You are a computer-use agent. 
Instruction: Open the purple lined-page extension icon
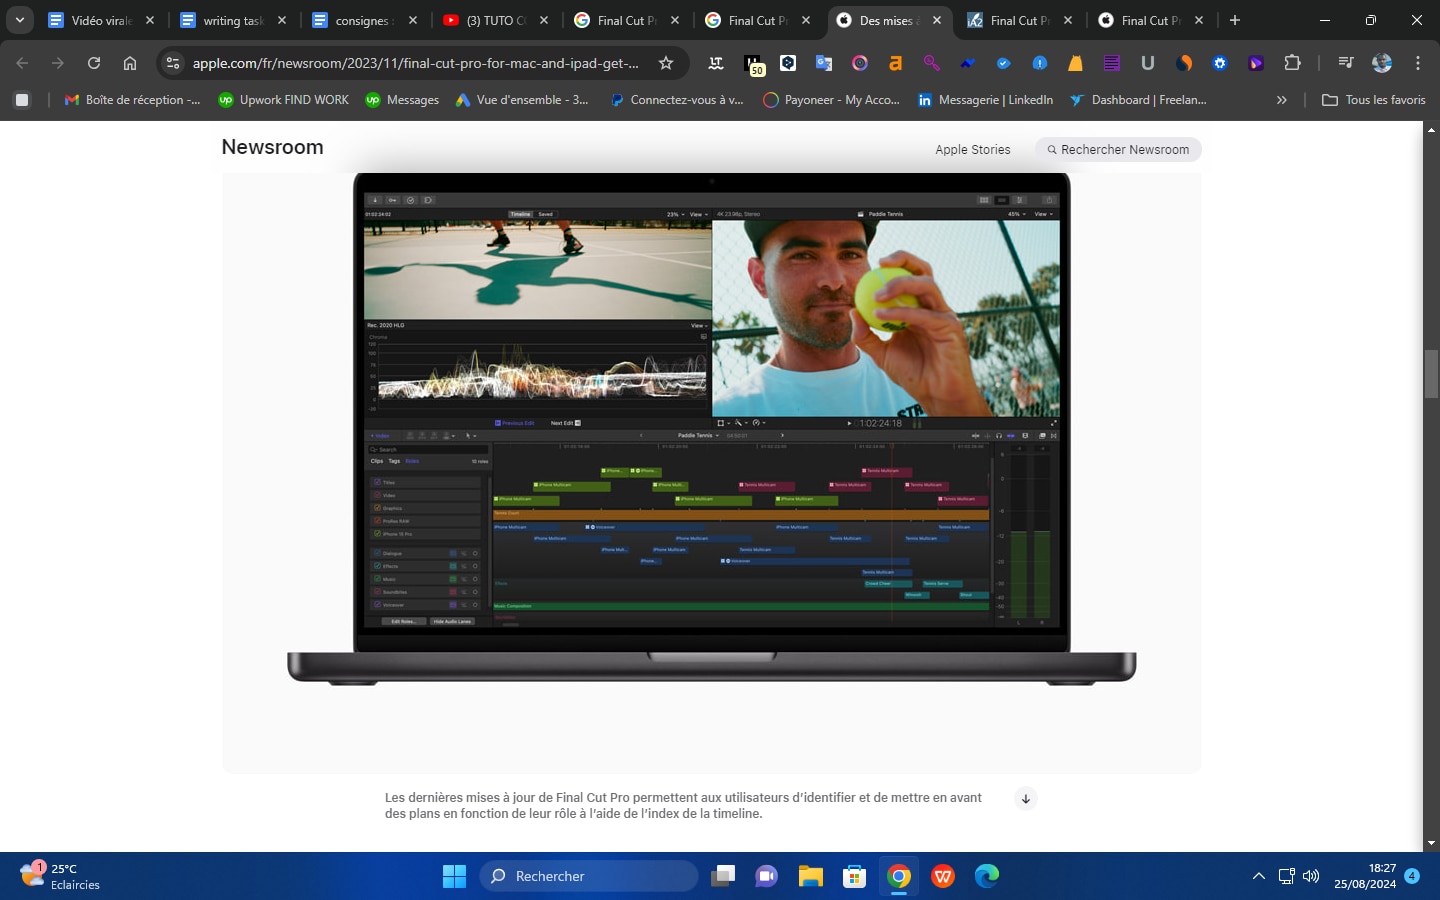[x=1111, y=63]
